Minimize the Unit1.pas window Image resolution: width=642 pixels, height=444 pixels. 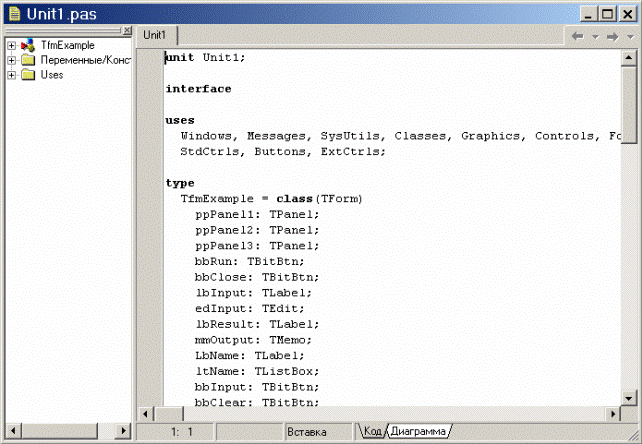(589, 15)
